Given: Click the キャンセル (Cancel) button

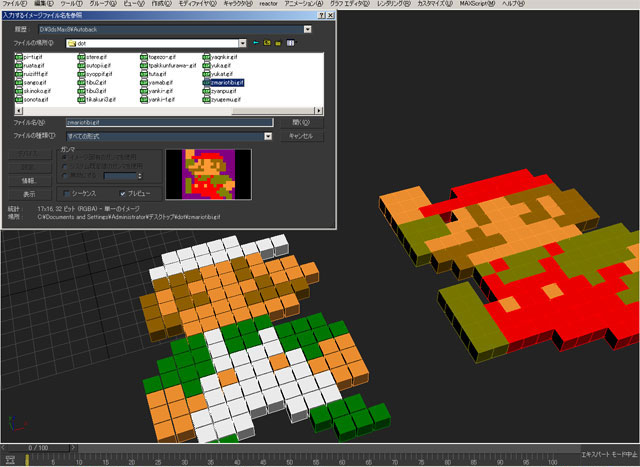Looking at the screenshot, I should 301,136.
